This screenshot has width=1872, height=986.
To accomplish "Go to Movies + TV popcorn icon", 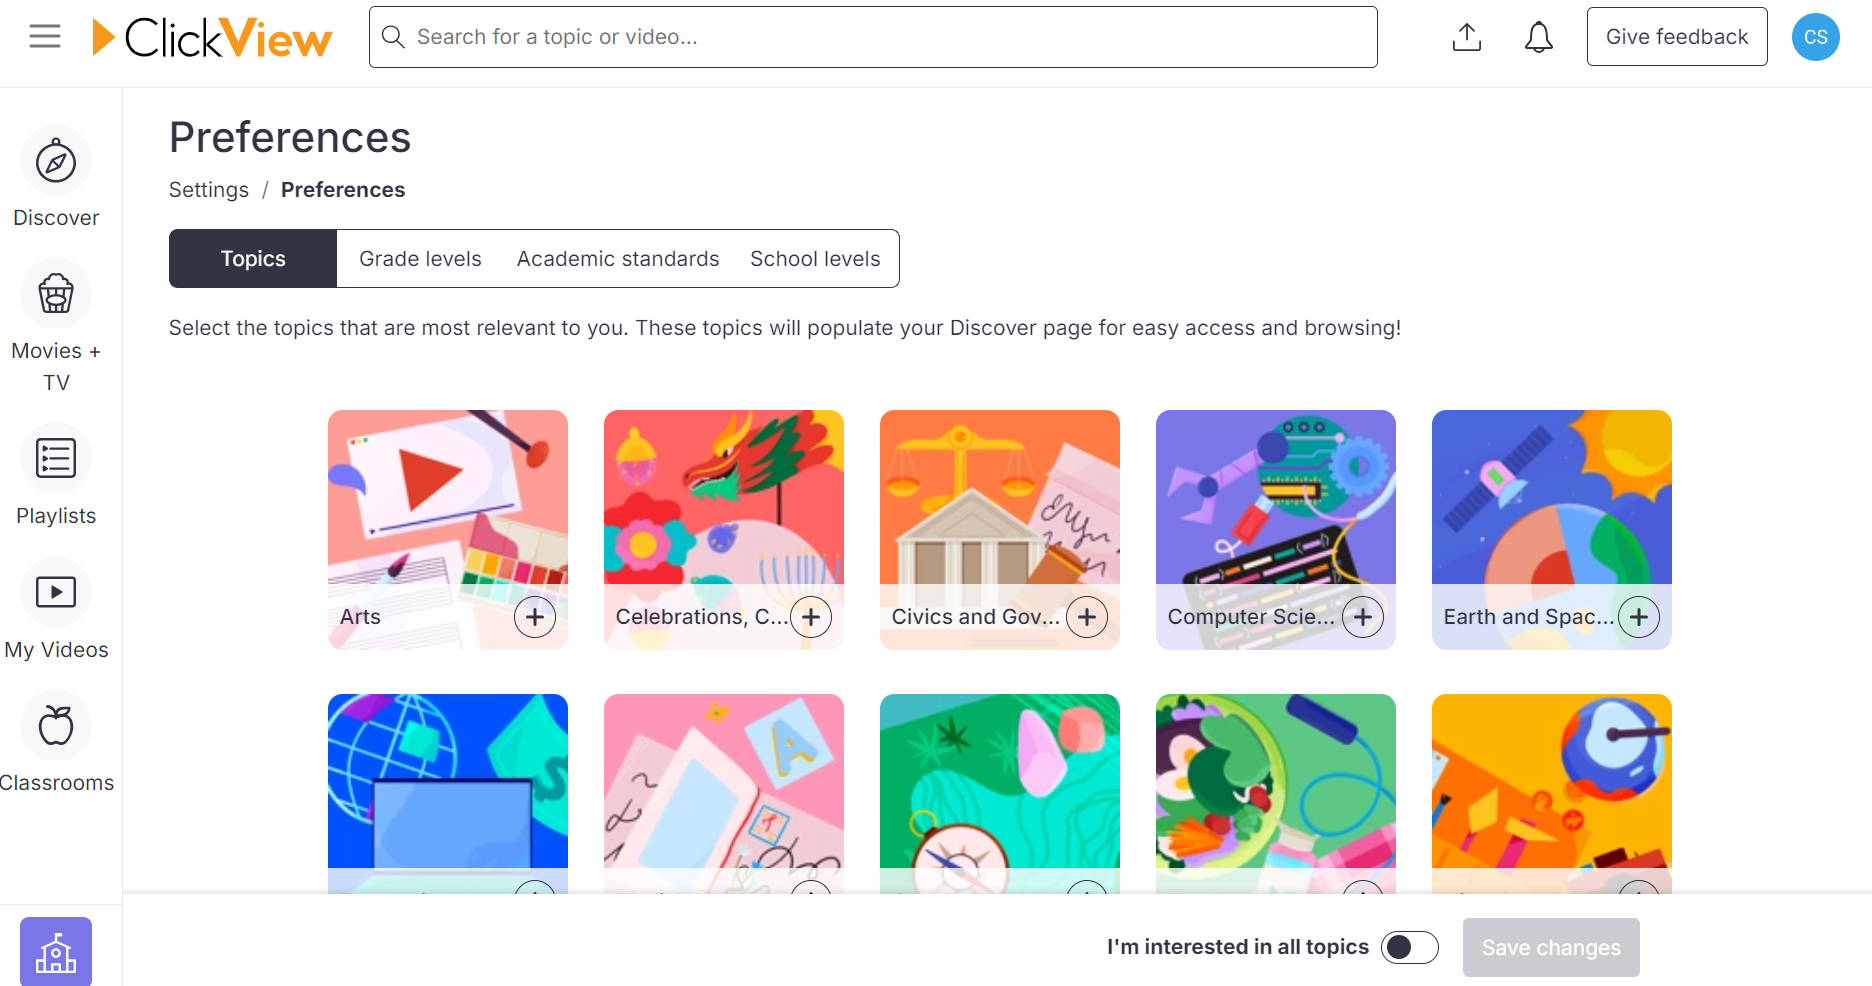I will click(x=56, y=294).
